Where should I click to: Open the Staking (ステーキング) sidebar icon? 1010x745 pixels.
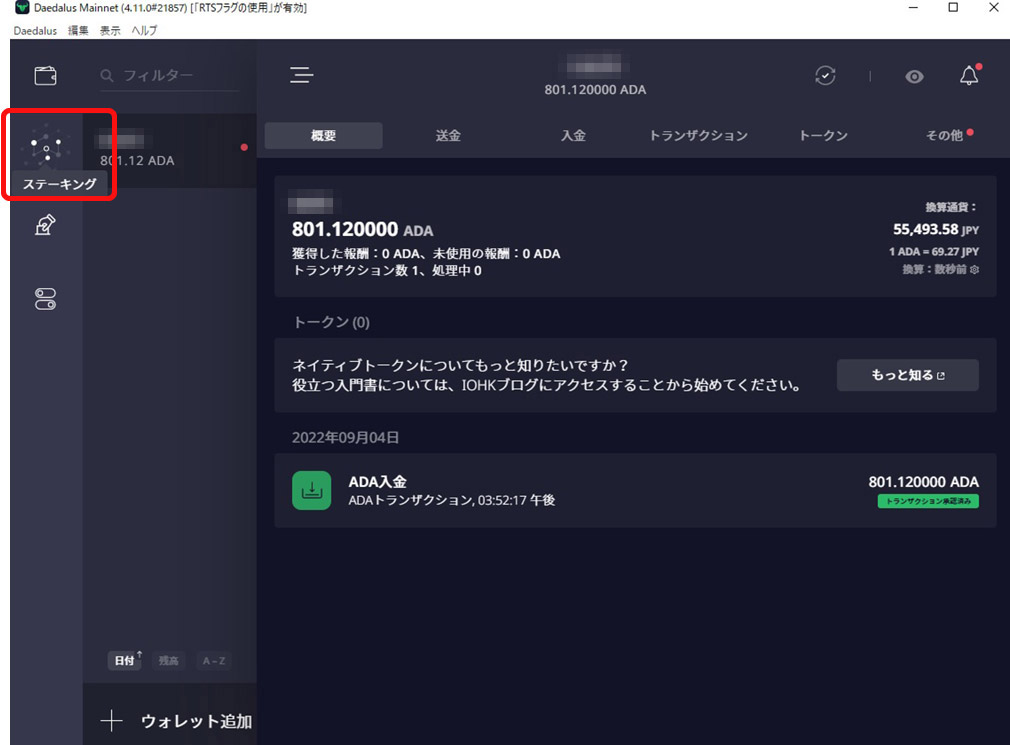pos(46,149)
